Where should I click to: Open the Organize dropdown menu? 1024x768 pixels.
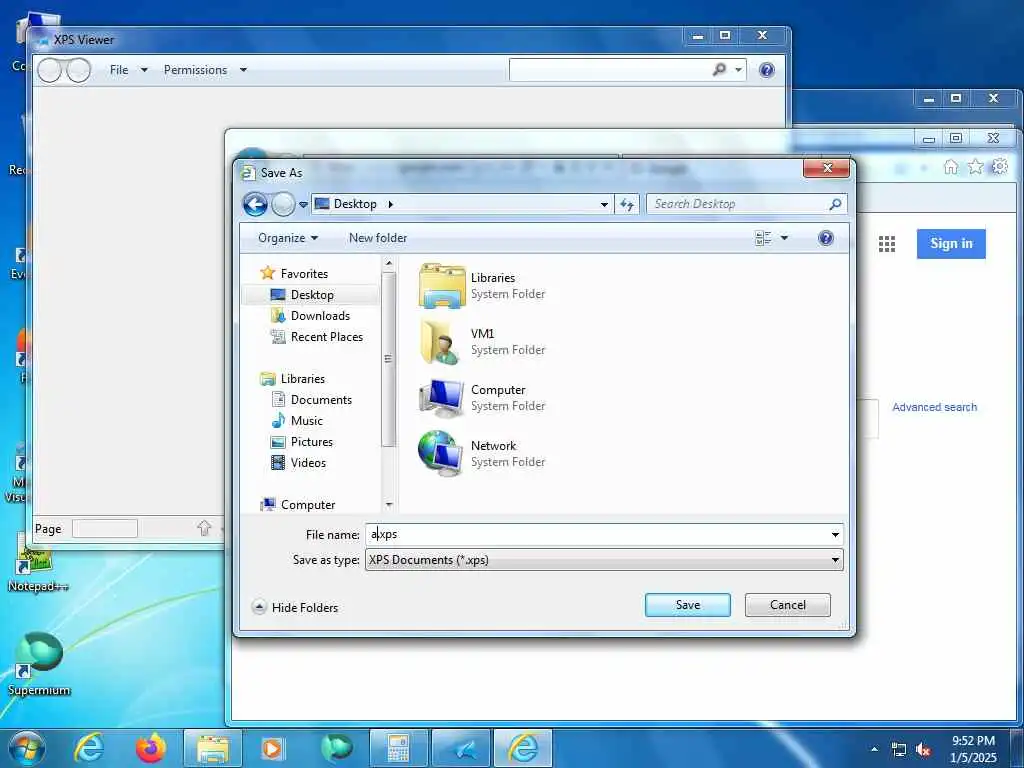tap(288, 238)
